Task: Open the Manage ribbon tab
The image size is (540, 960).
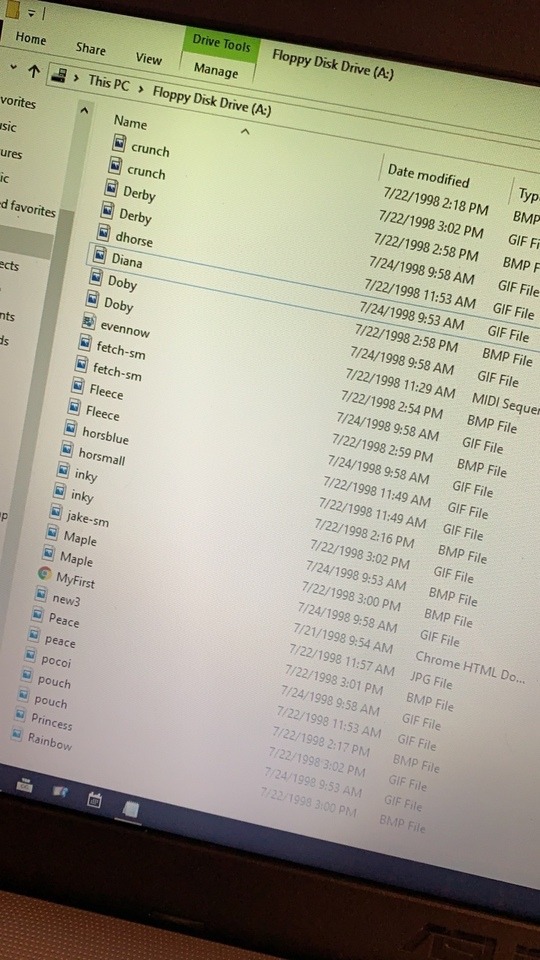Action: 216,70
